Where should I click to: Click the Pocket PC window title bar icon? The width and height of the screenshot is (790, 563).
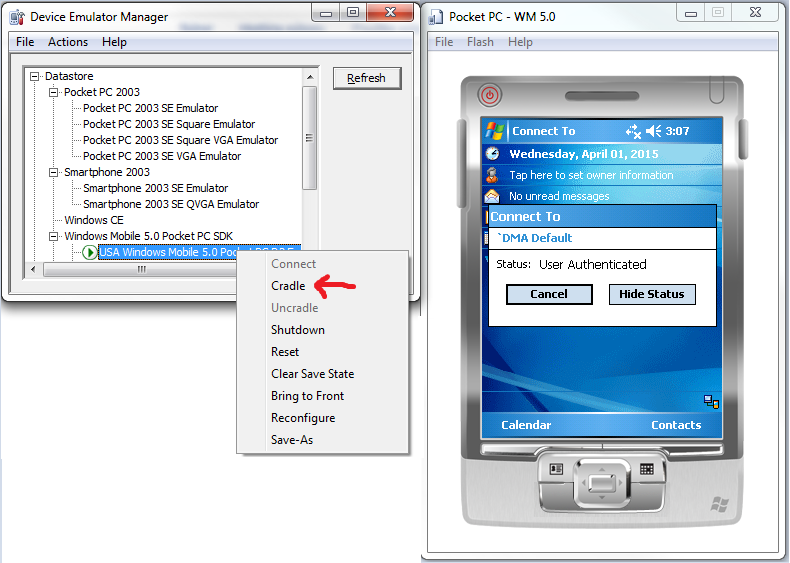click(435, 17)
